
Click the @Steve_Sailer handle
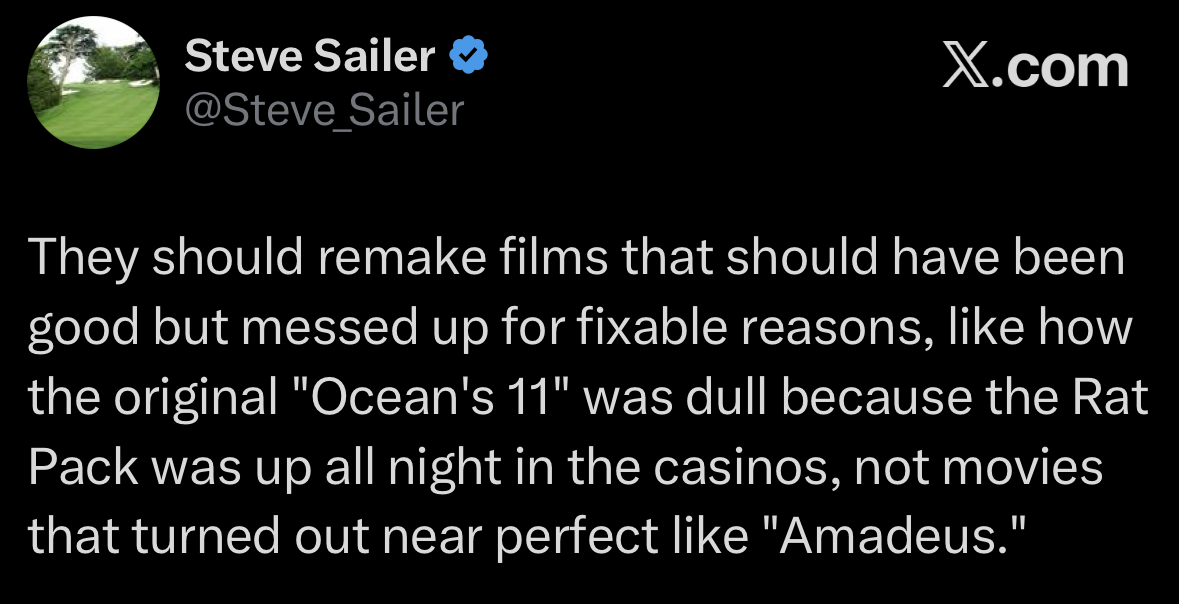click(325, 109)
